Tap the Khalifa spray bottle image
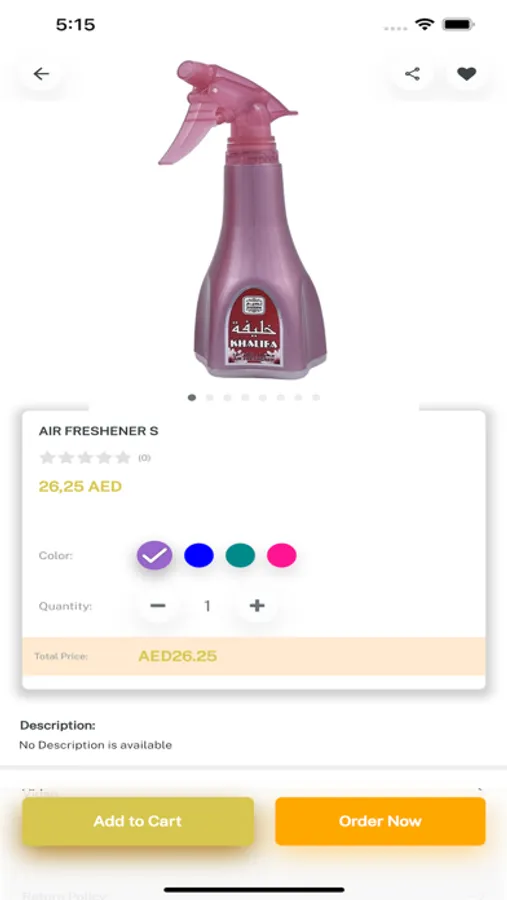 point(243,219)
